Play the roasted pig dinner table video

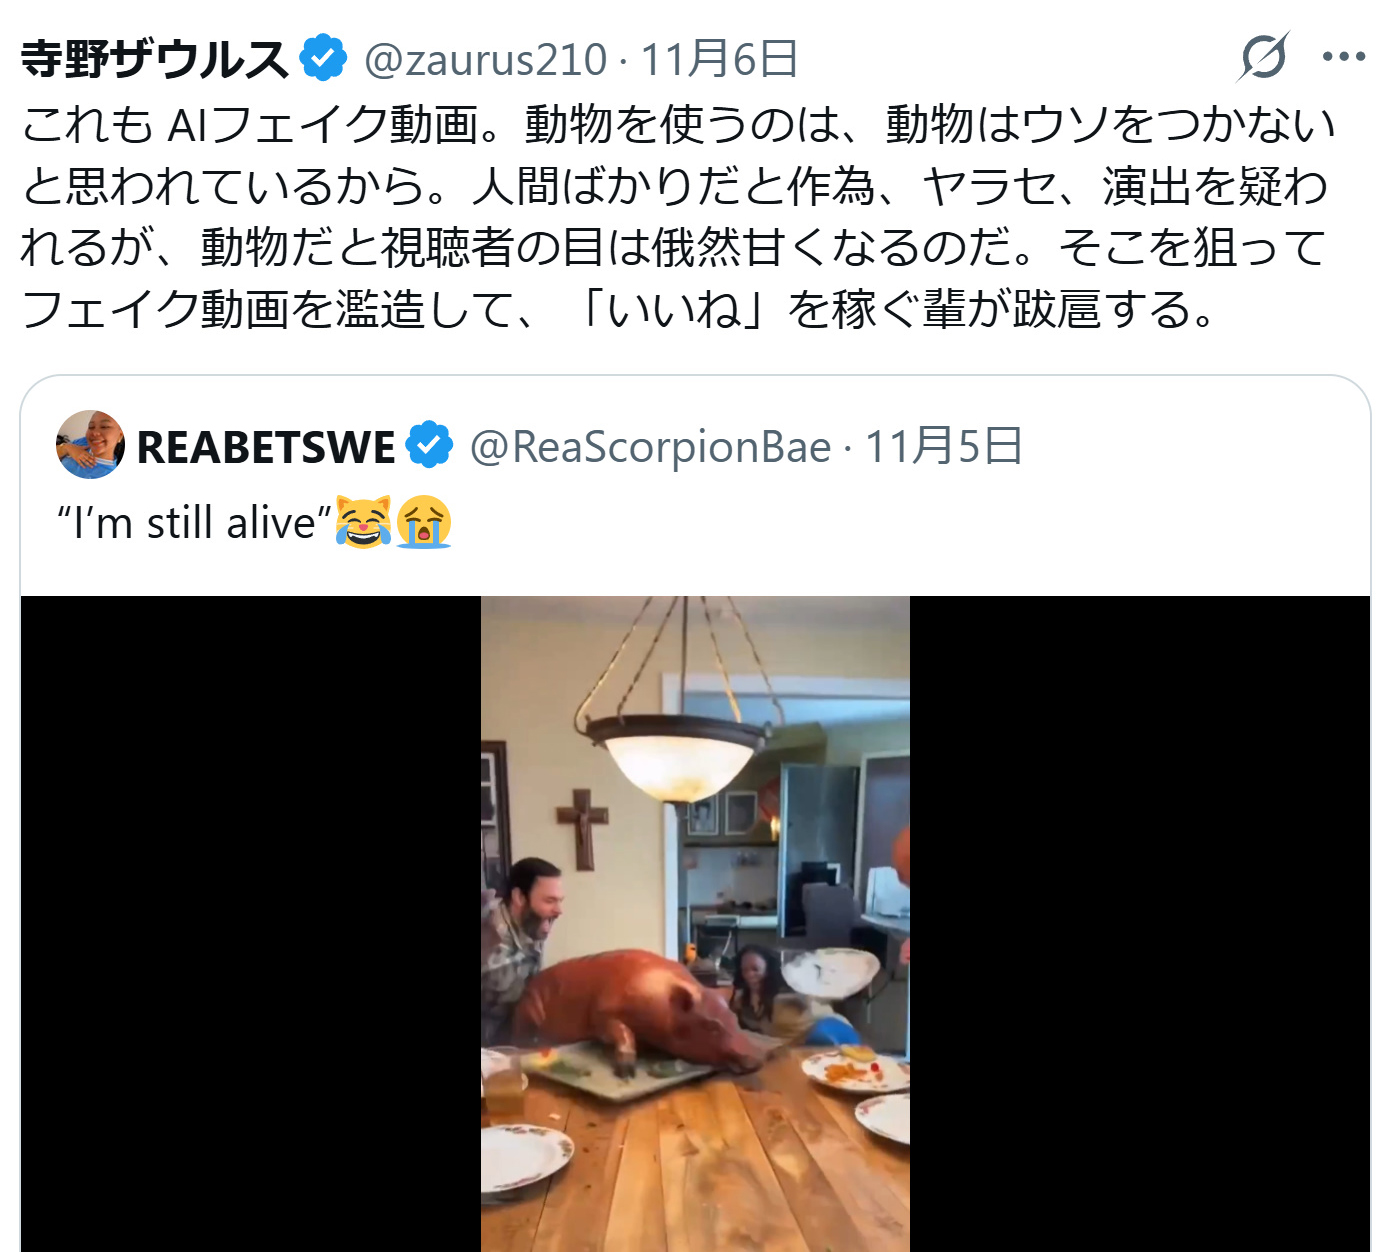695,924
